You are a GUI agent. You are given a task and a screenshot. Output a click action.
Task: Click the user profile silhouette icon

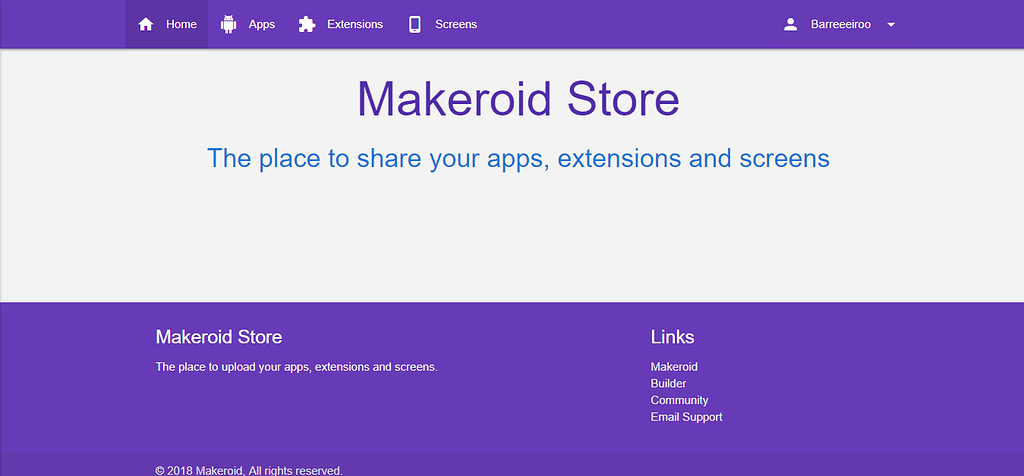point(790,24)
